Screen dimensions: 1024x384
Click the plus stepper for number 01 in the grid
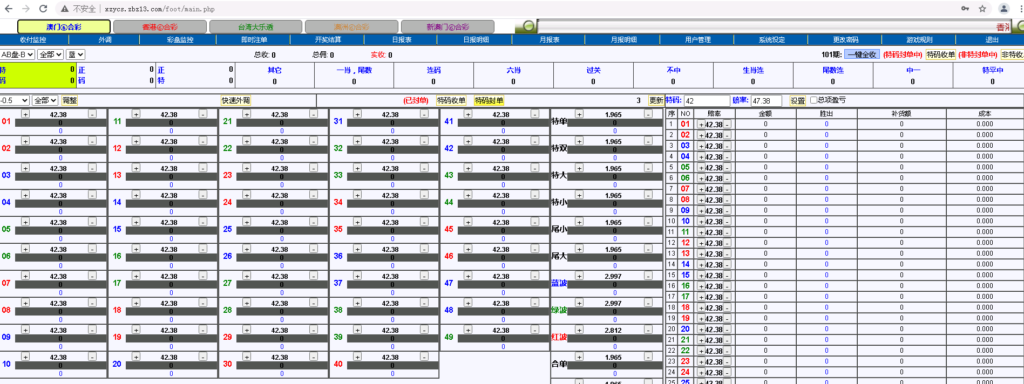(25, 114)
